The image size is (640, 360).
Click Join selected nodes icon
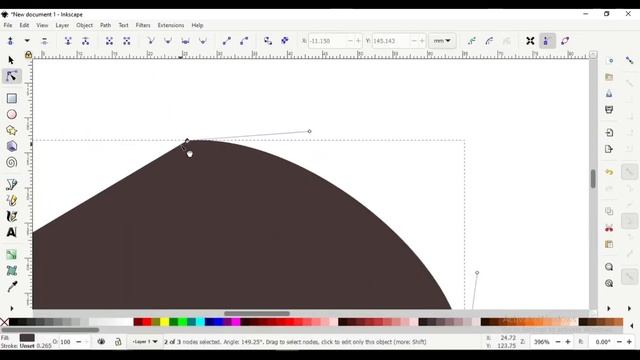click(68, 41)
